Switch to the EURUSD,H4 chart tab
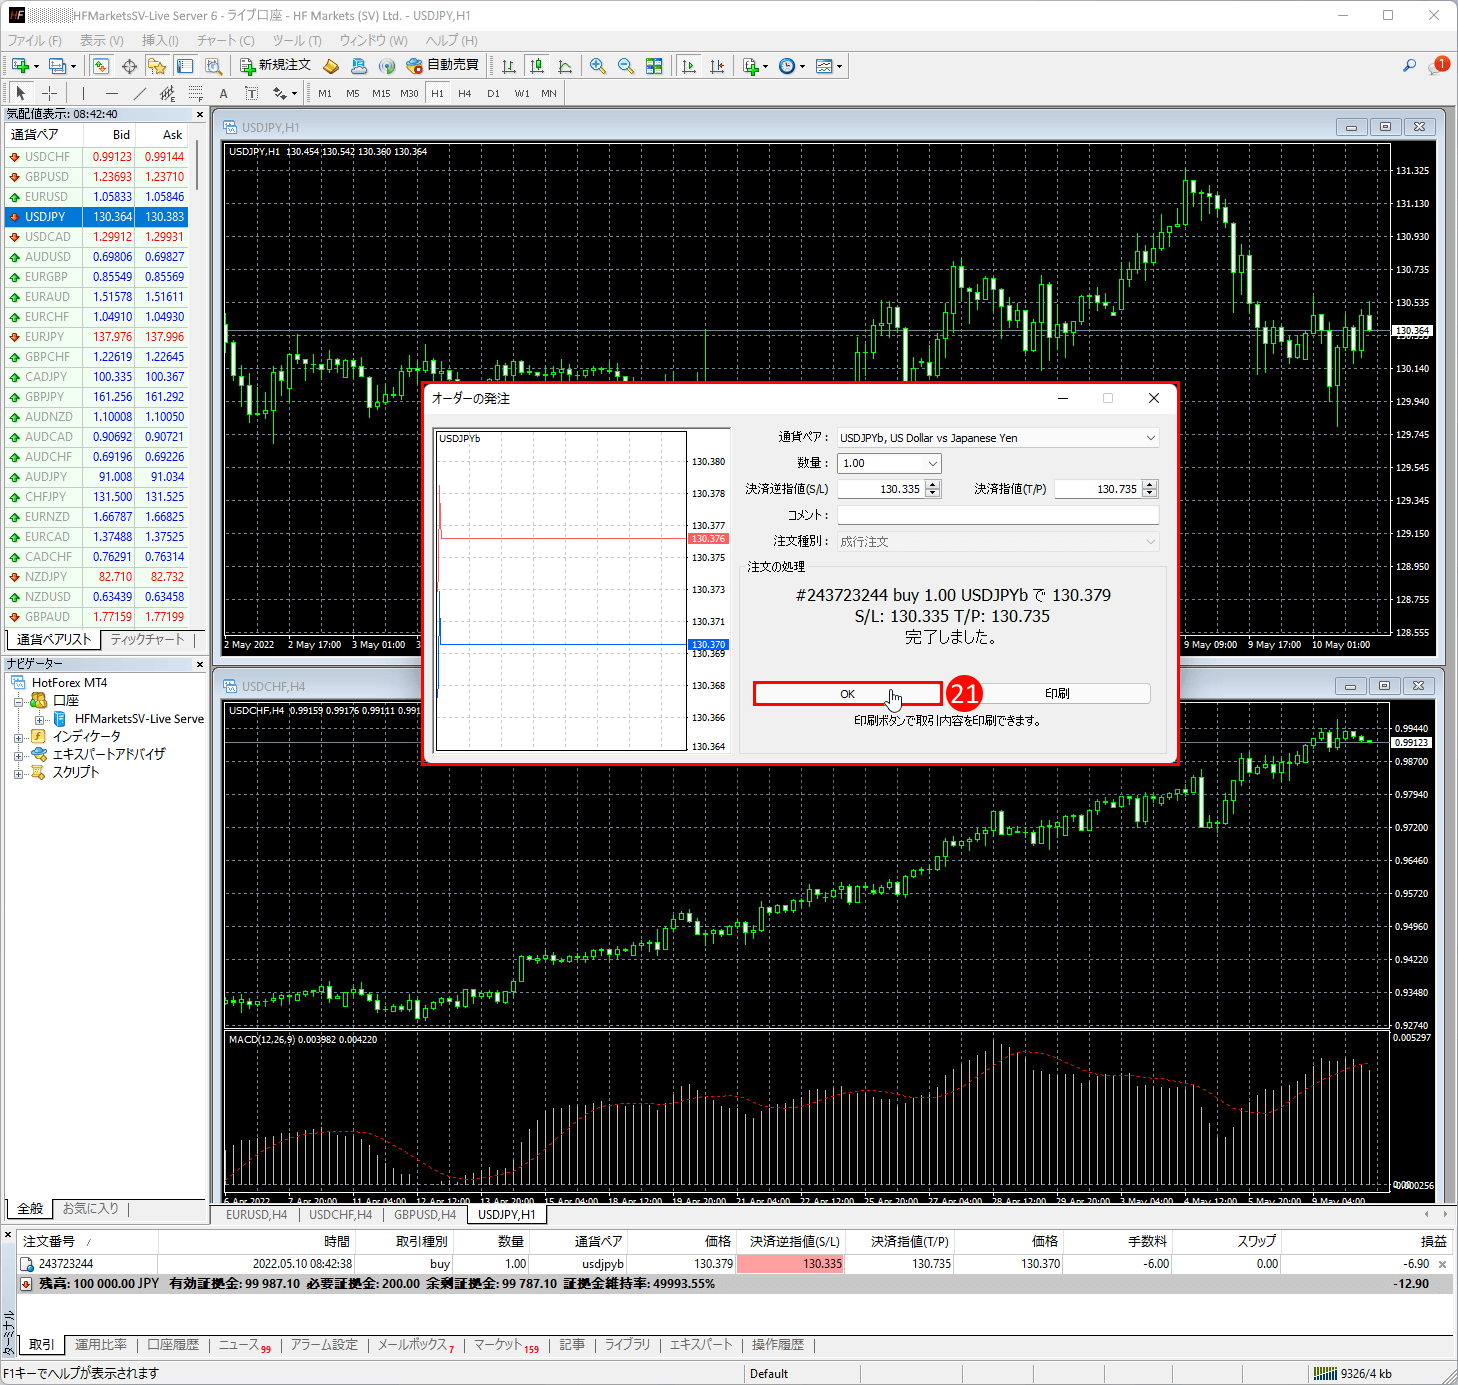 [256, 1214]
